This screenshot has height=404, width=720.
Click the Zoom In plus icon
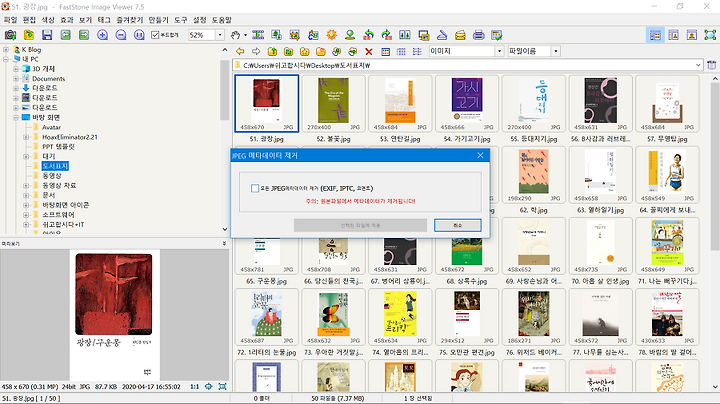tap(102, 35)
